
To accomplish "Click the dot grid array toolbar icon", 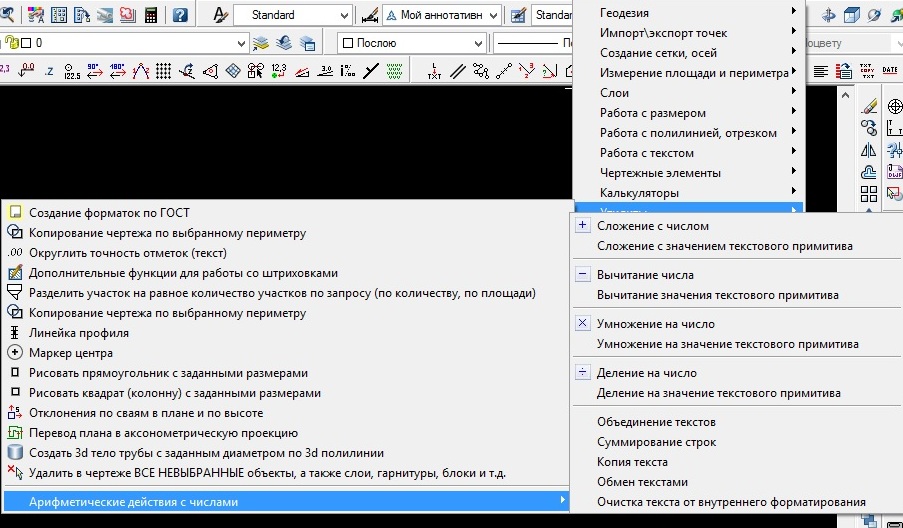I will (x=163, y=71).
